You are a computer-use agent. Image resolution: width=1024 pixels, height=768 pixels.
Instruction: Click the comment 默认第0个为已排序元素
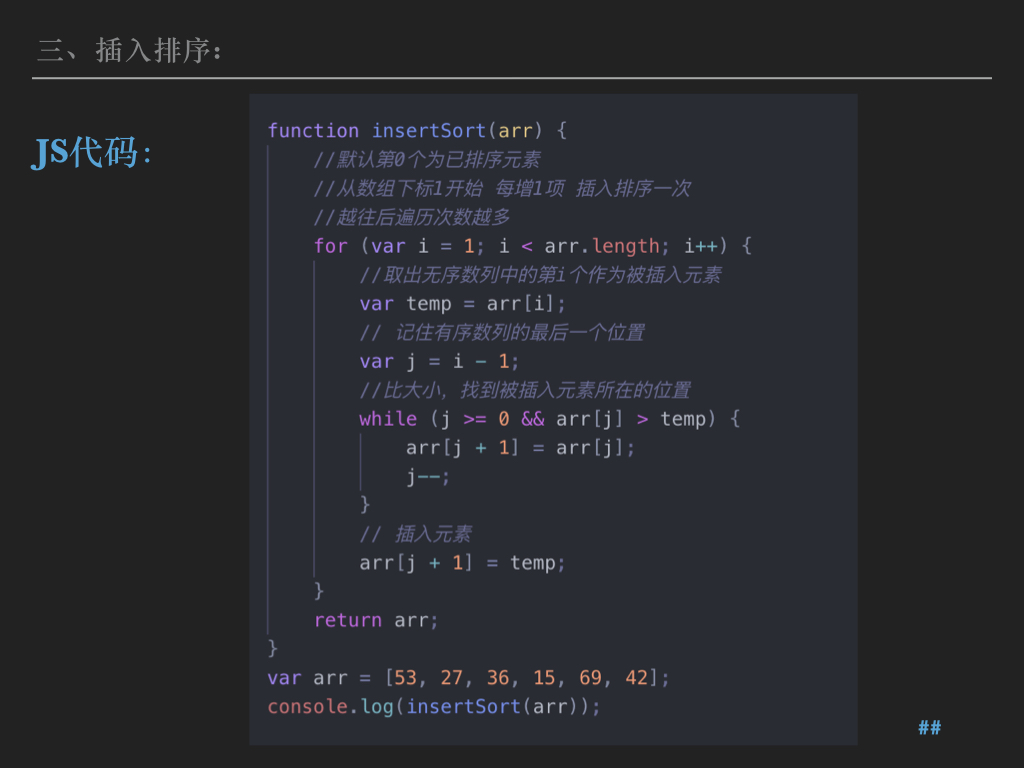point(427,160)
